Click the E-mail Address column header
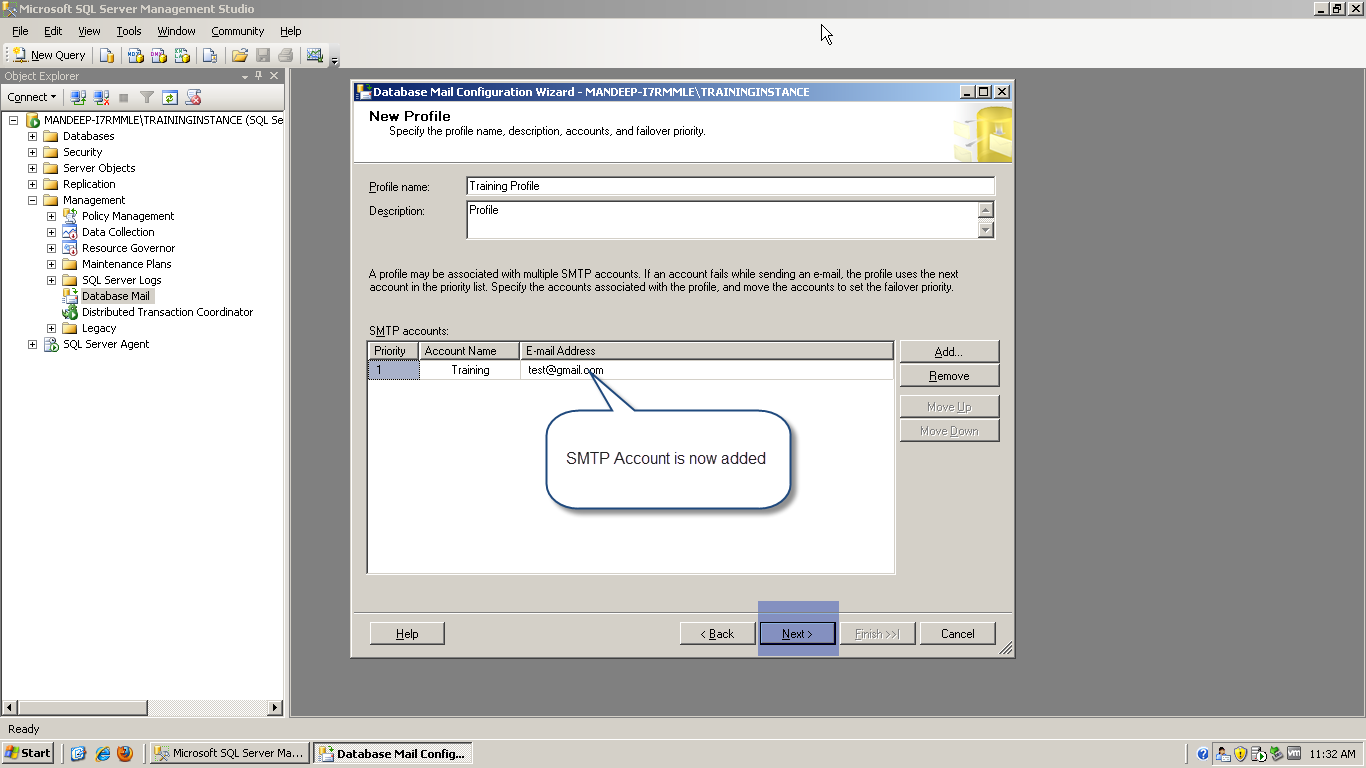The image size is (1366, 768). click(707, 351)
